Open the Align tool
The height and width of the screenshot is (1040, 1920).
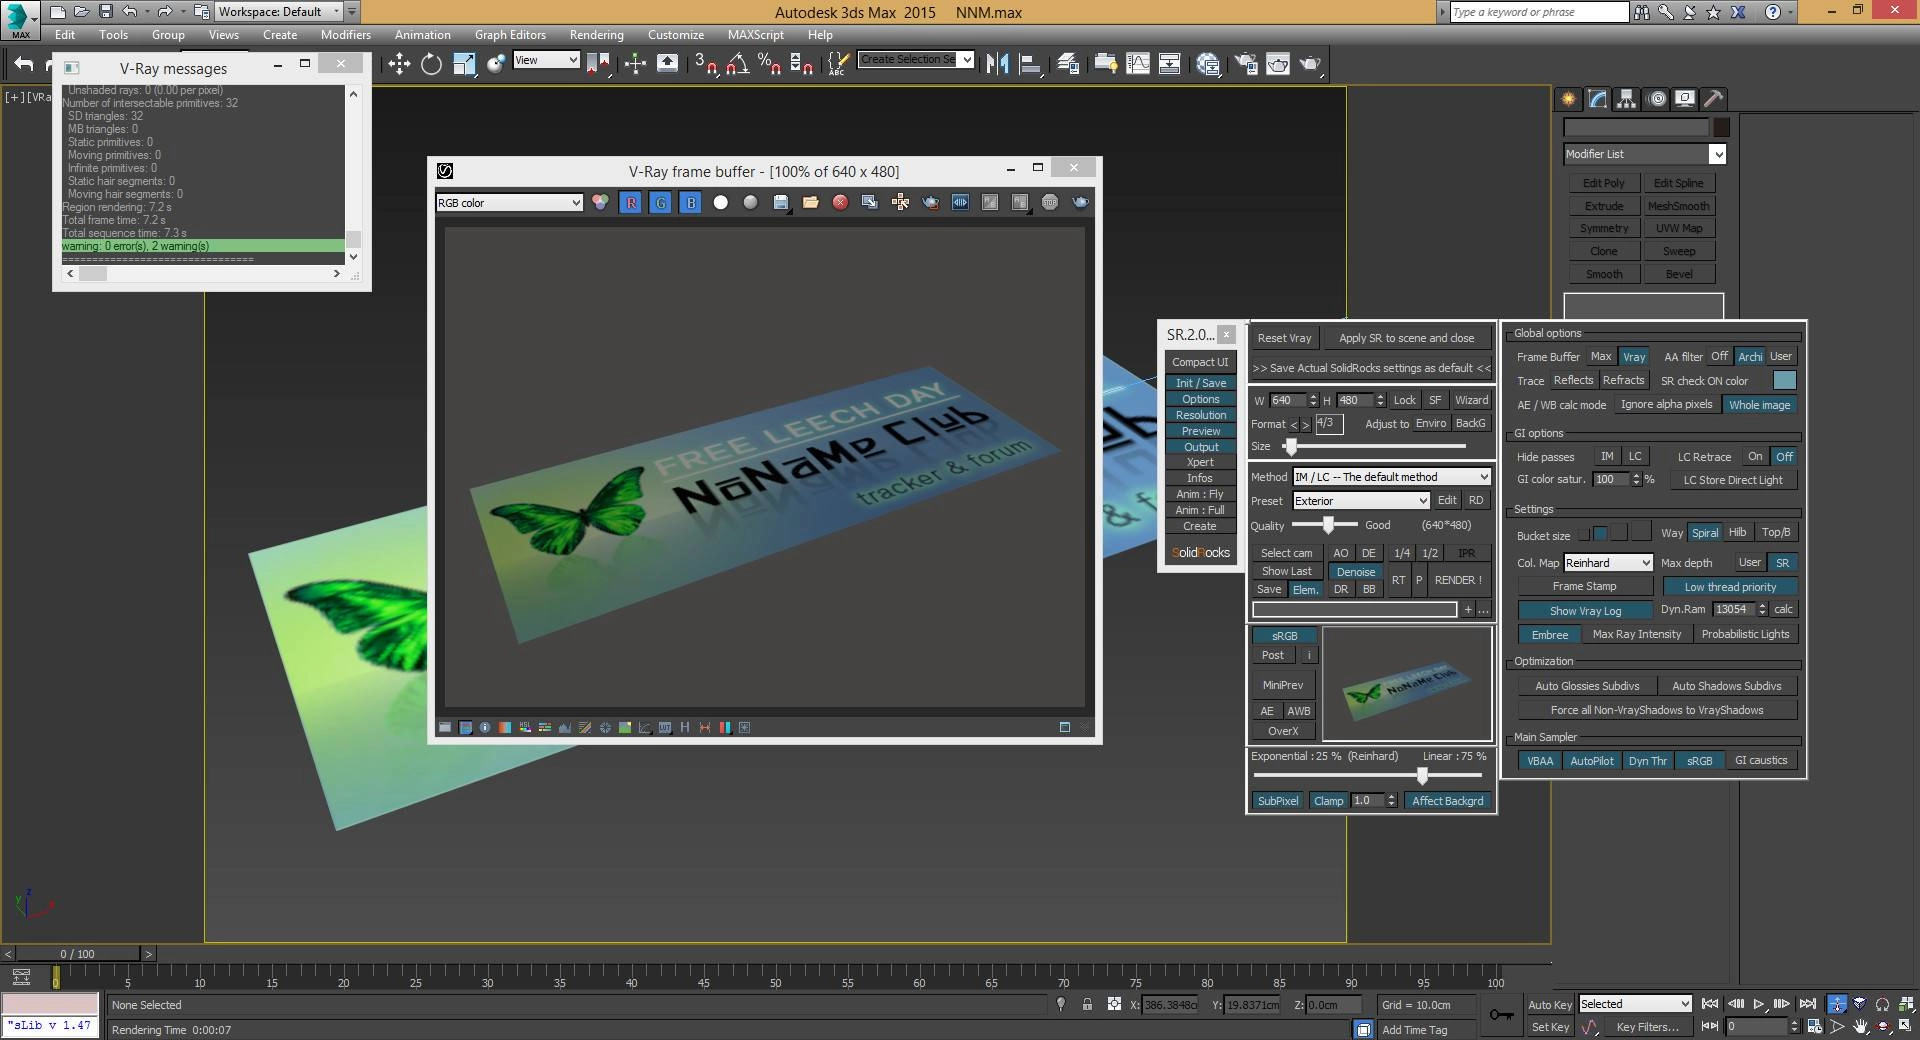1030,64
